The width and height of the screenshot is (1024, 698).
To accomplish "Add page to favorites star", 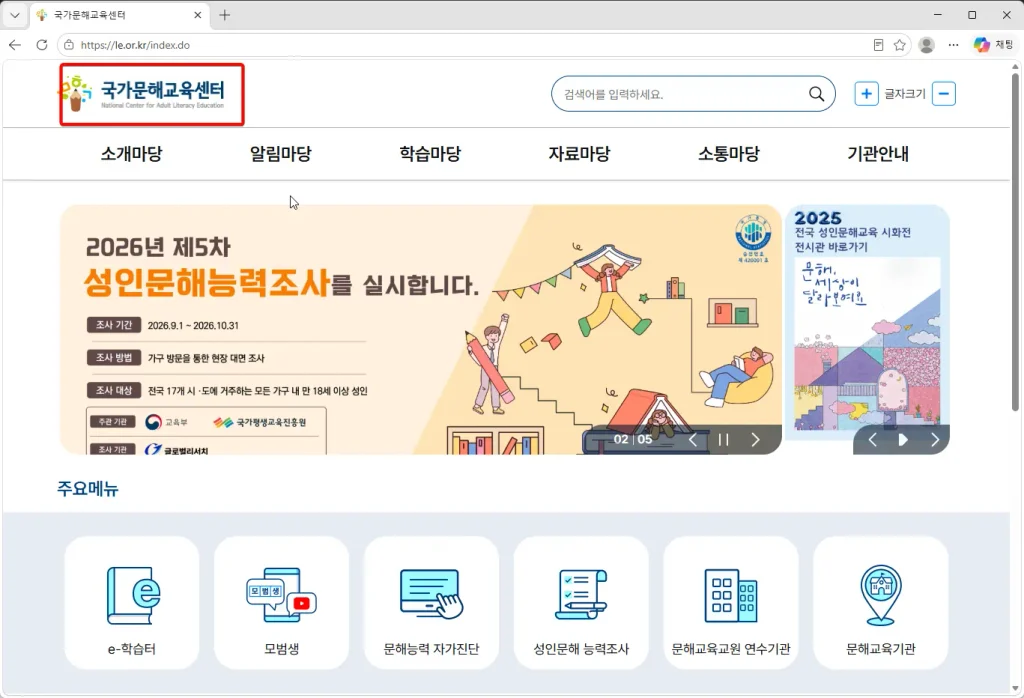I will click(x=899, y=45).
